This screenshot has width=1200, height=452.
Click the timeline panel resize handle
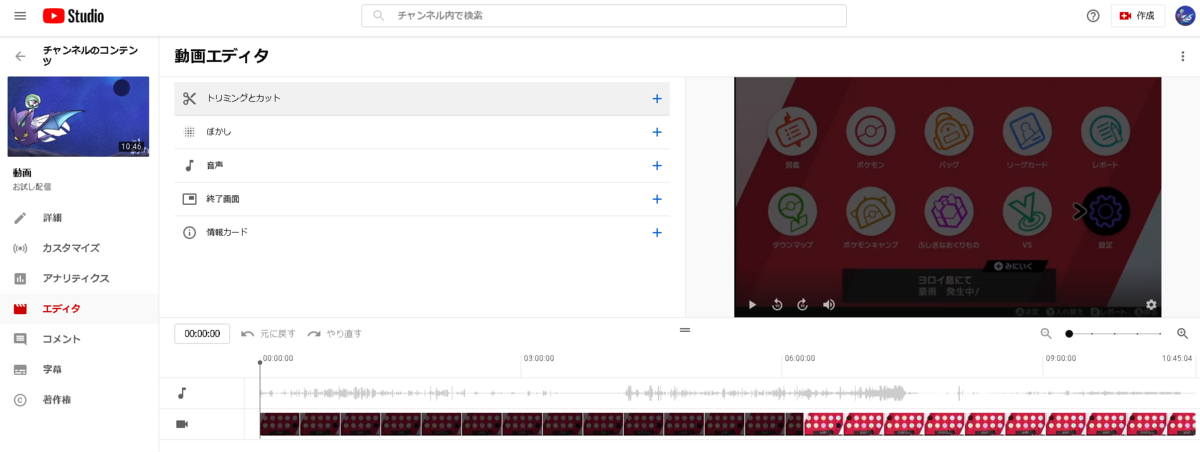click(x=685, y=329)
